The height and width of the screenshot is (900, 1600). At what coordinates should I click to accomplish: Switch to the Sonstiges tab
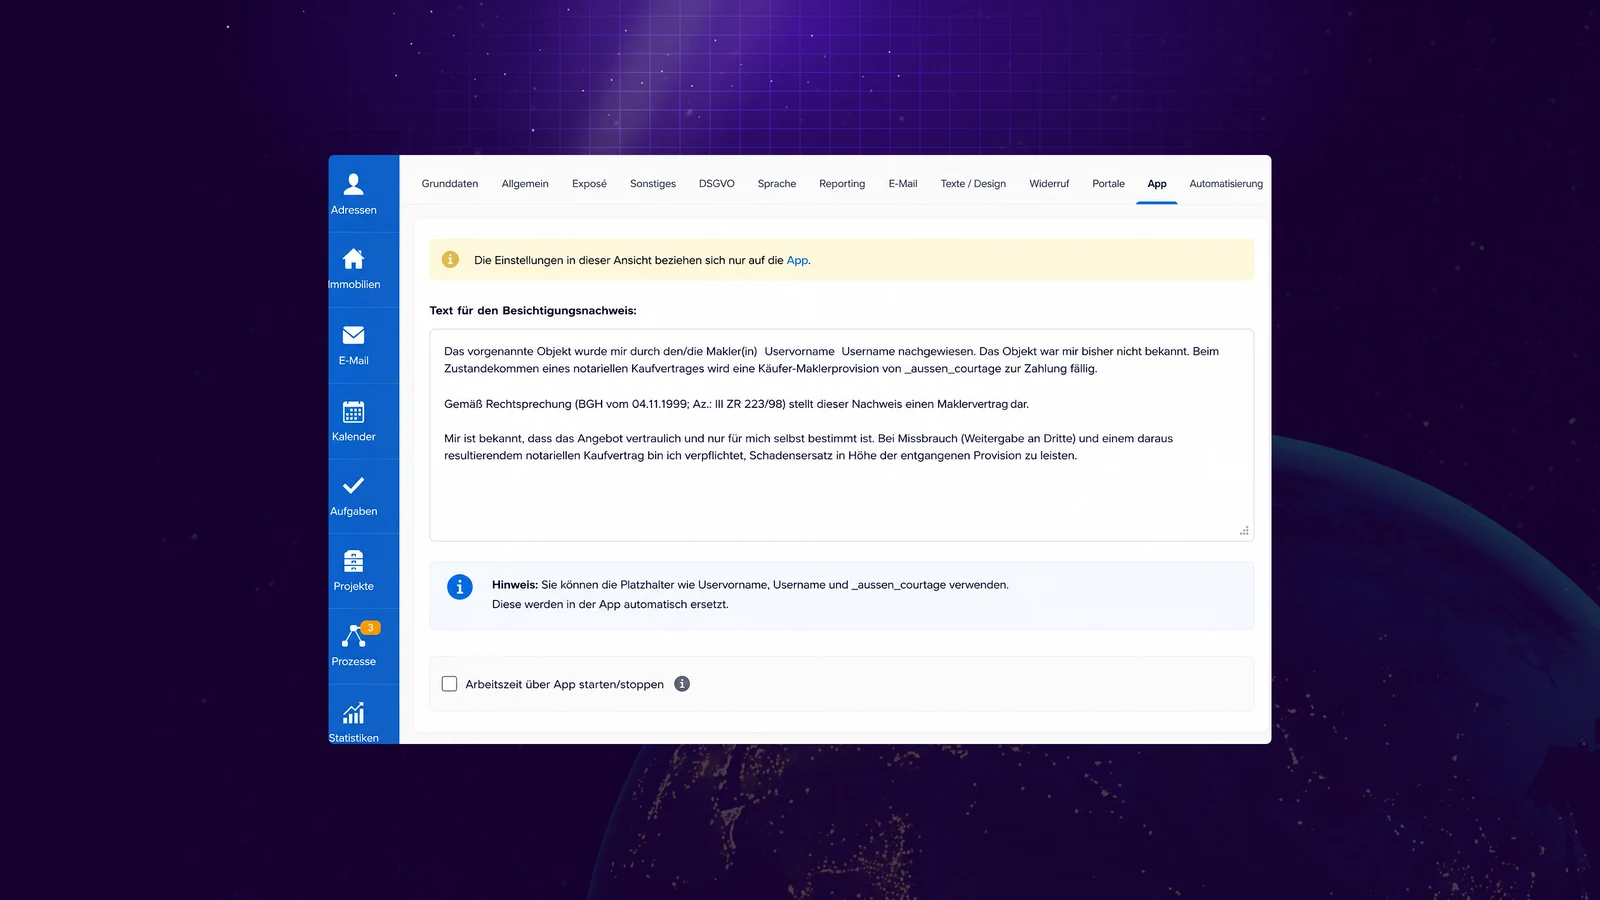coord(653,184)
